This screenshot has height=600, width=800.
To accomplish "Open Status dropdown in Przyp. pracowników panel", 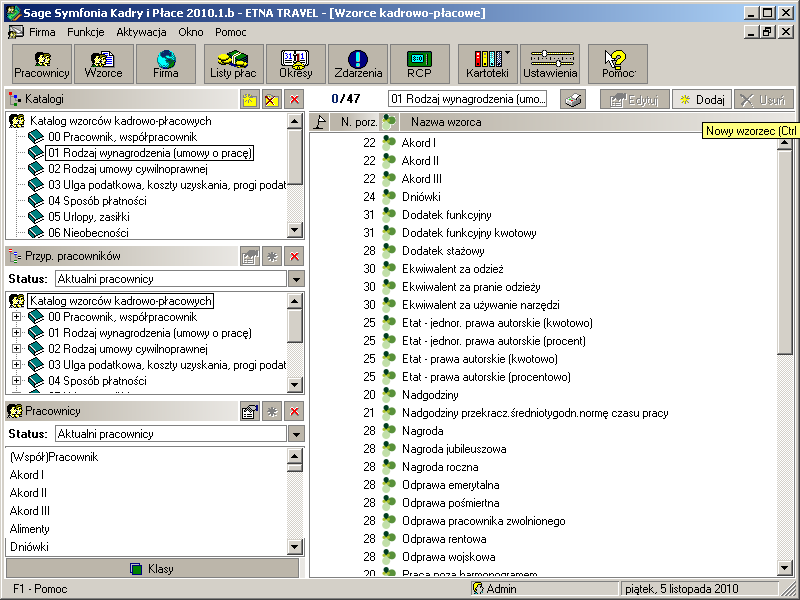I will [296, 279].
